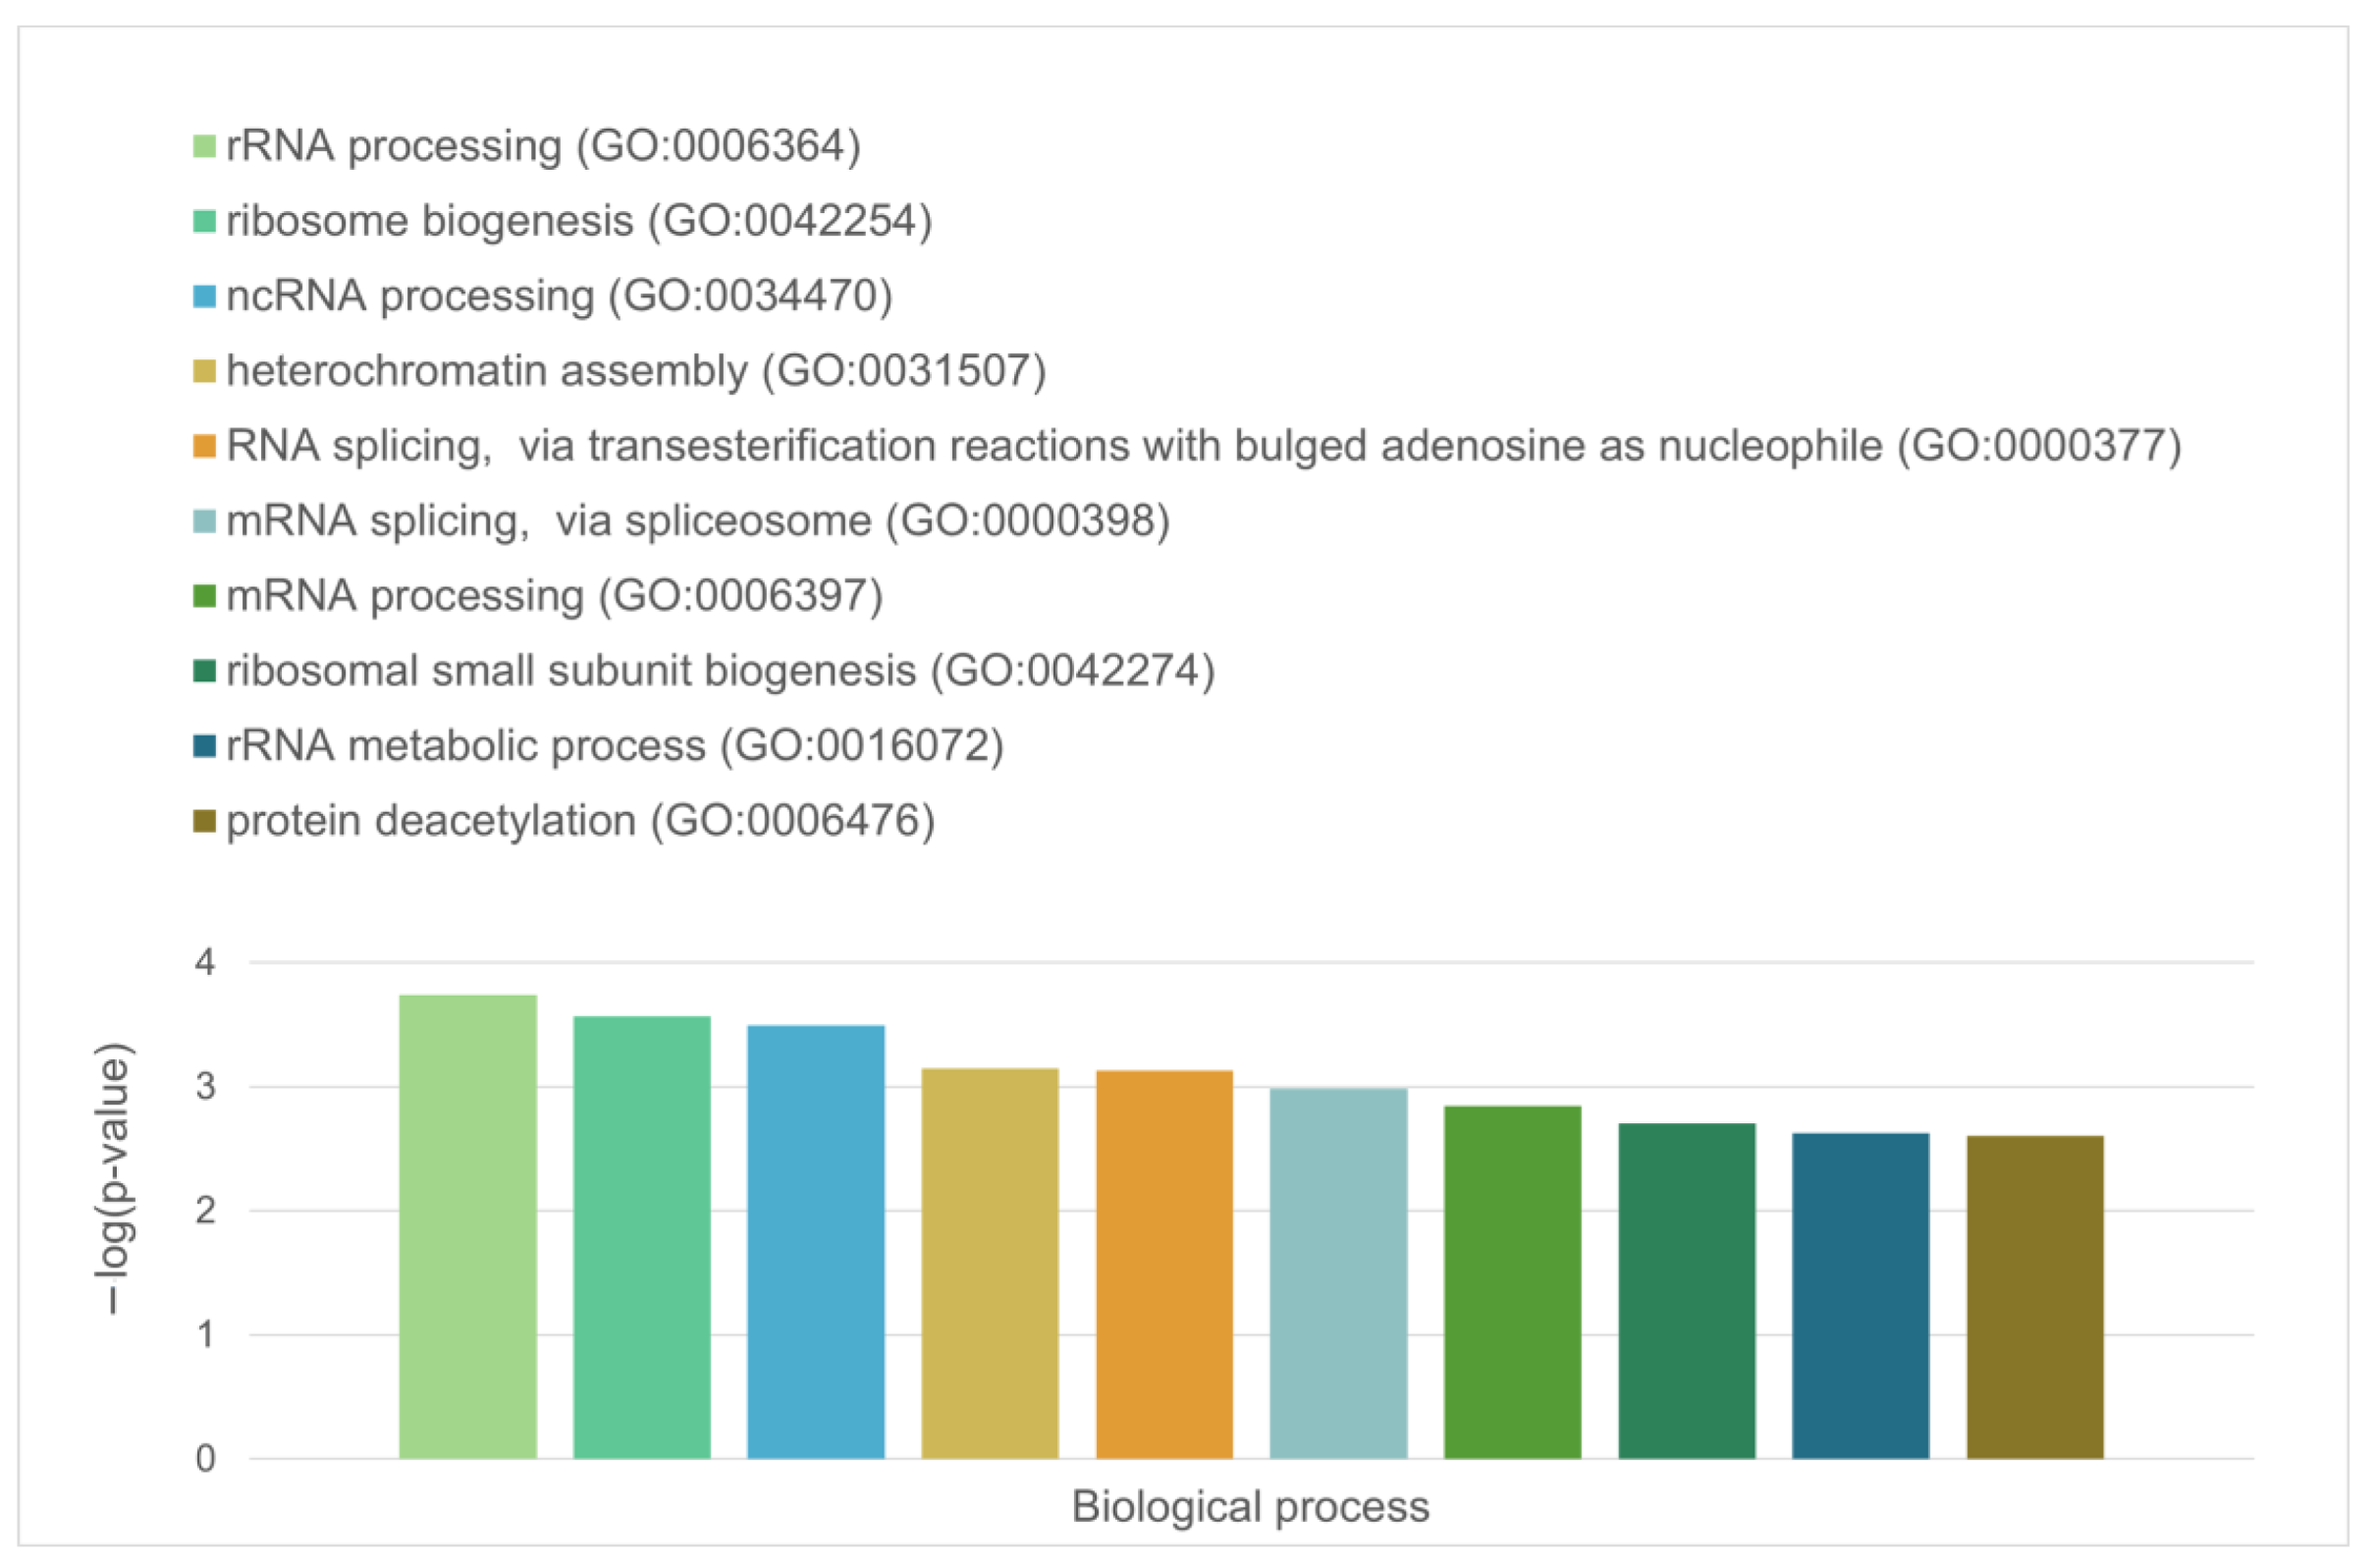2372x1568 pixels.
Task: Select the rRNA metabolic process legend swatch
Action: tap(204, 746)
